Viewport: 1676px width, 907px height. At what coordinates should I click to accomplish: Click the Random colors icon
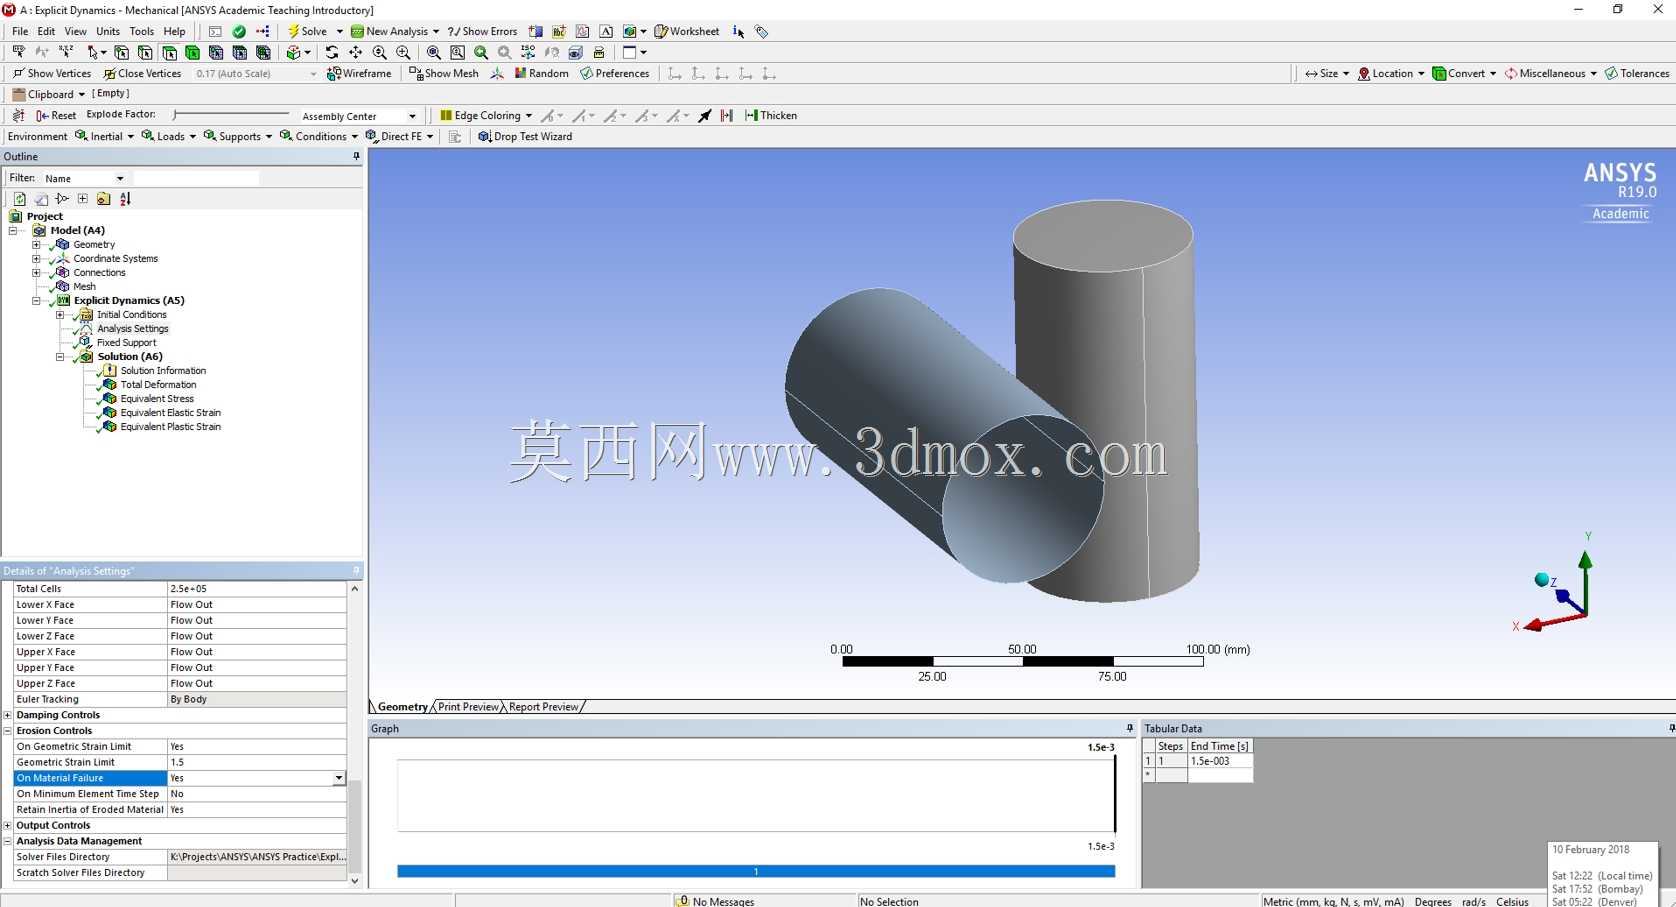tap(541, 73)
